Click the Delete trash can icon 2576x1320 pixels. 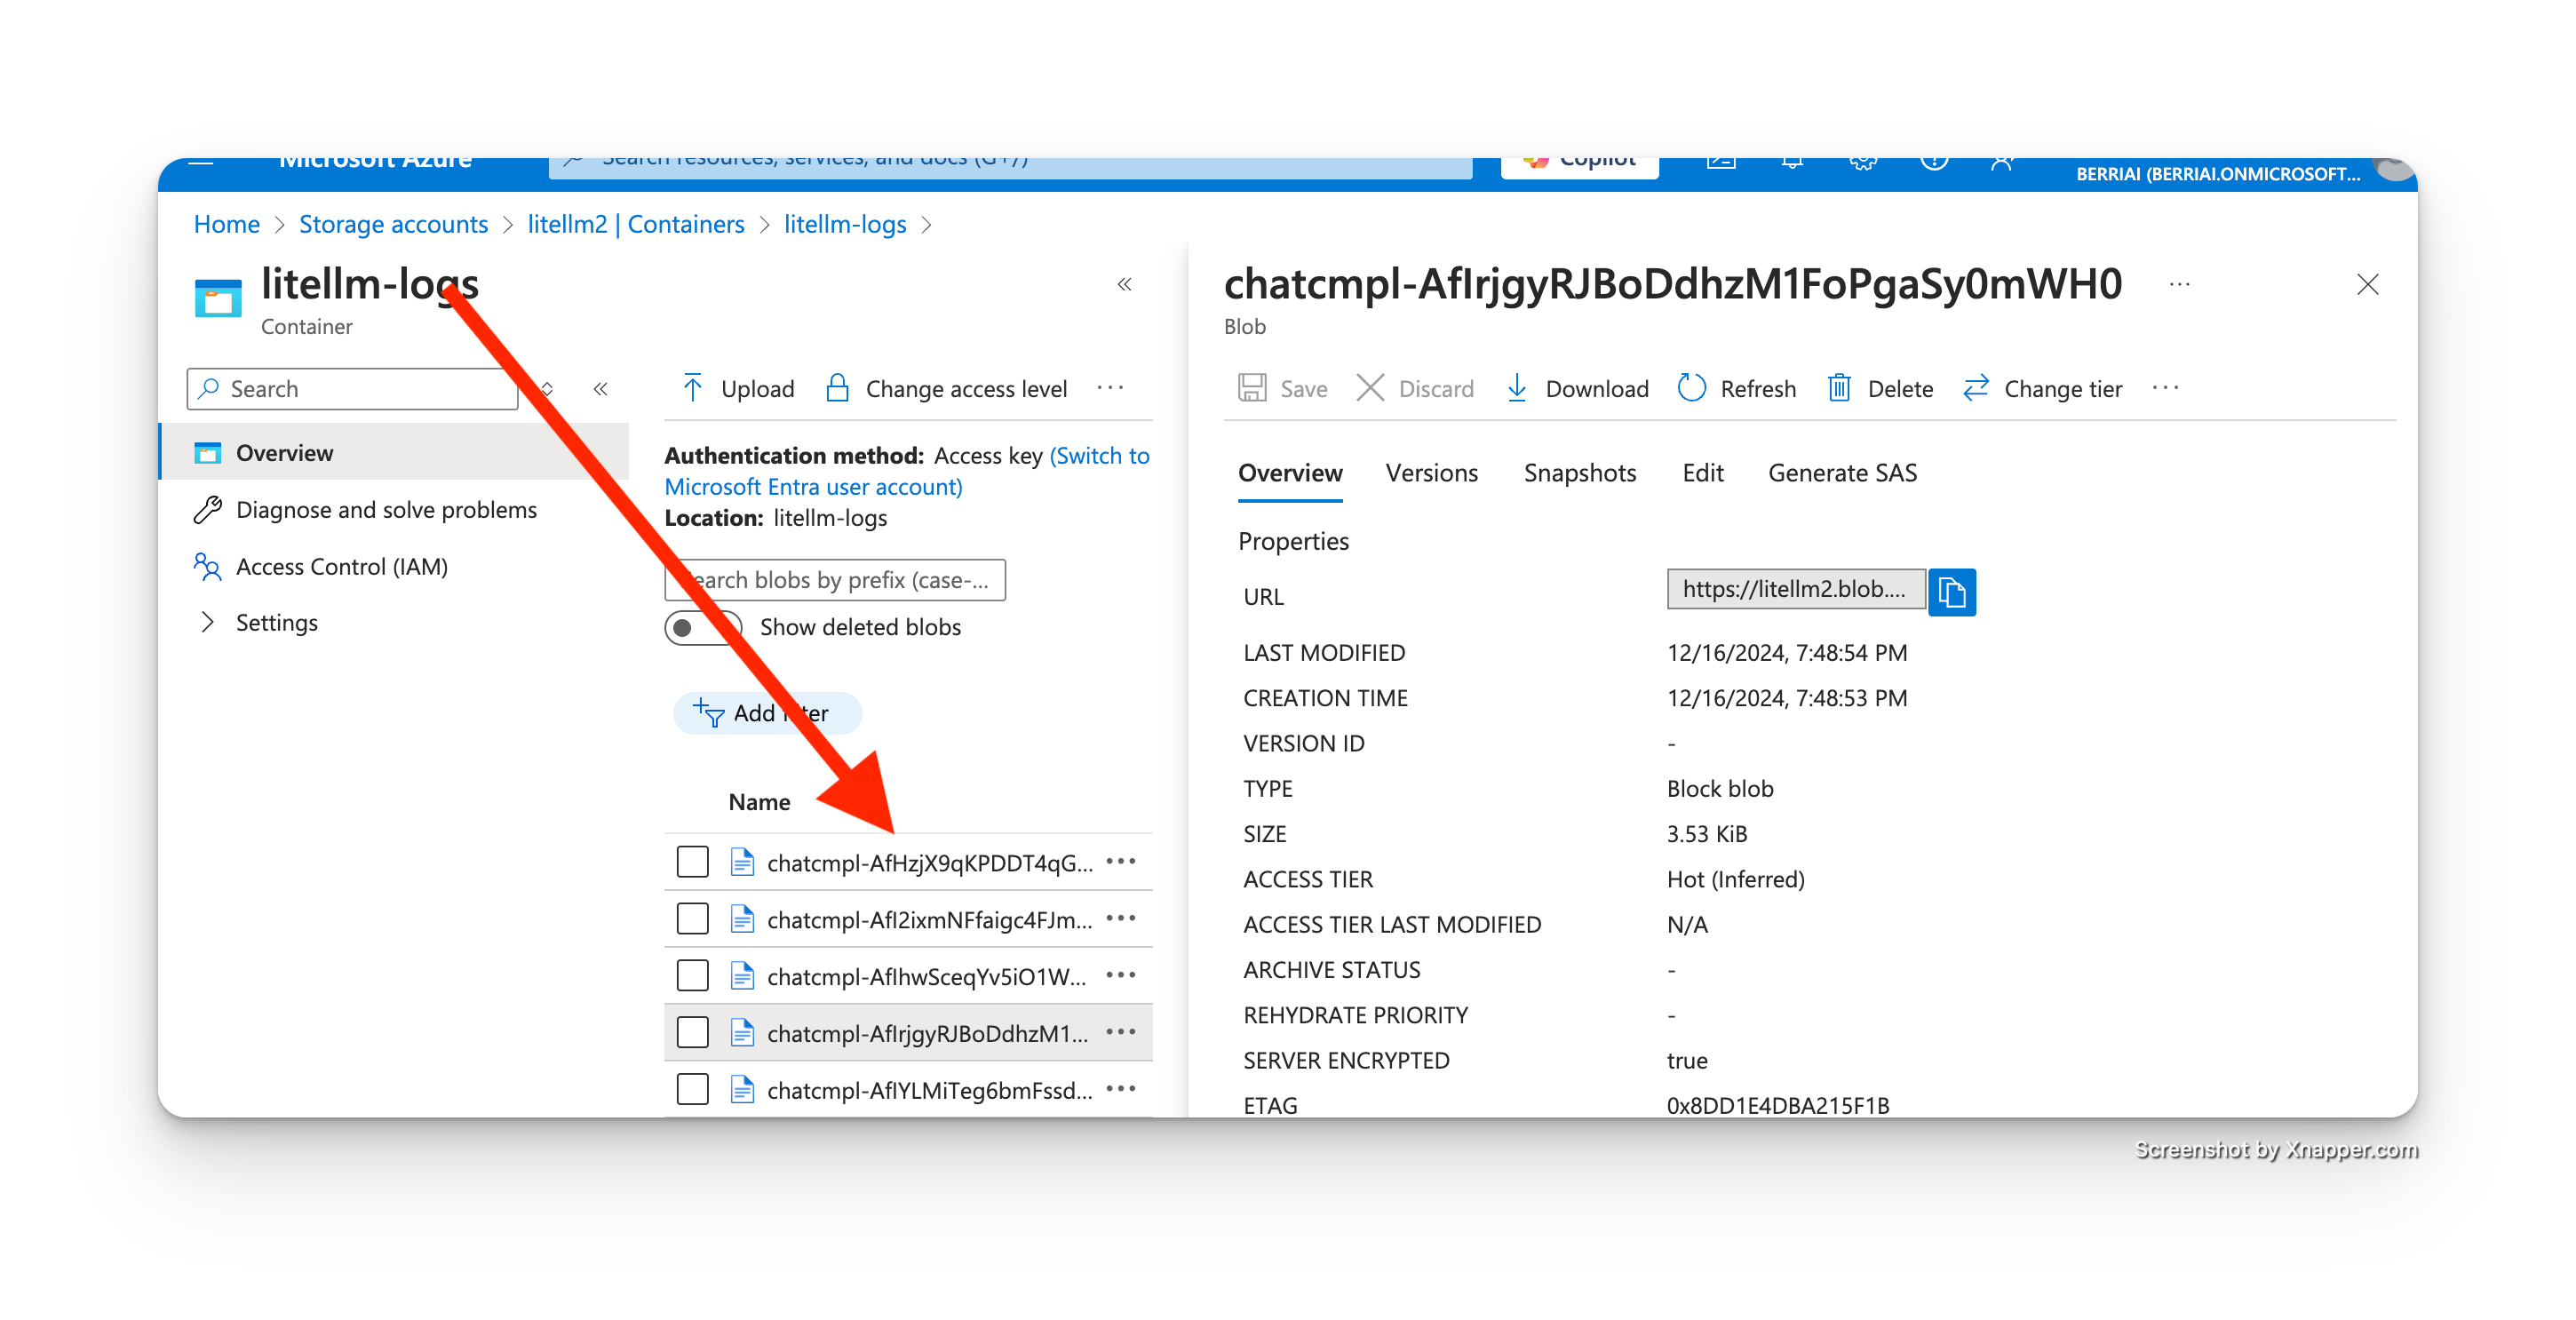click(x=1838, y=388)
